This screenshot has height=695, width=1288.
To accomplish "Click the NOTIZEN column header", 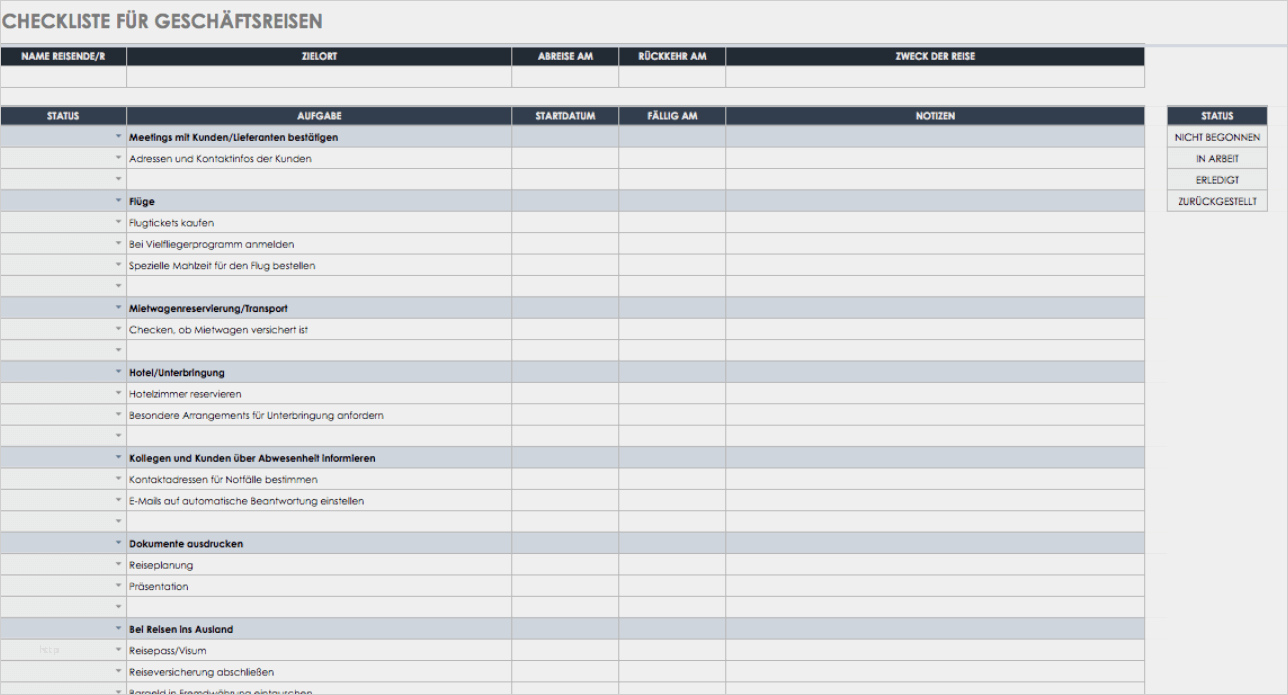I will (935, 116).
